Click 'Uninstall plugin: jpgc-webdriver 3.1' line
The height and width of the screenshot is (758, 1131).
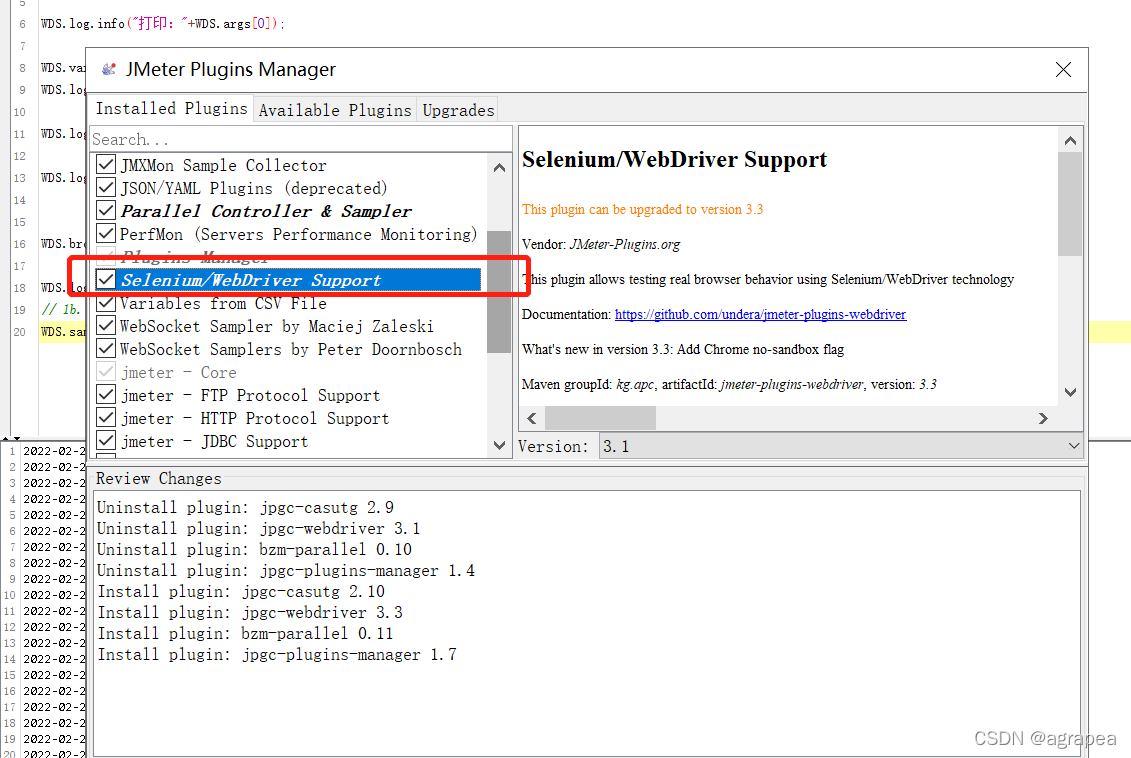click(258, 529)
